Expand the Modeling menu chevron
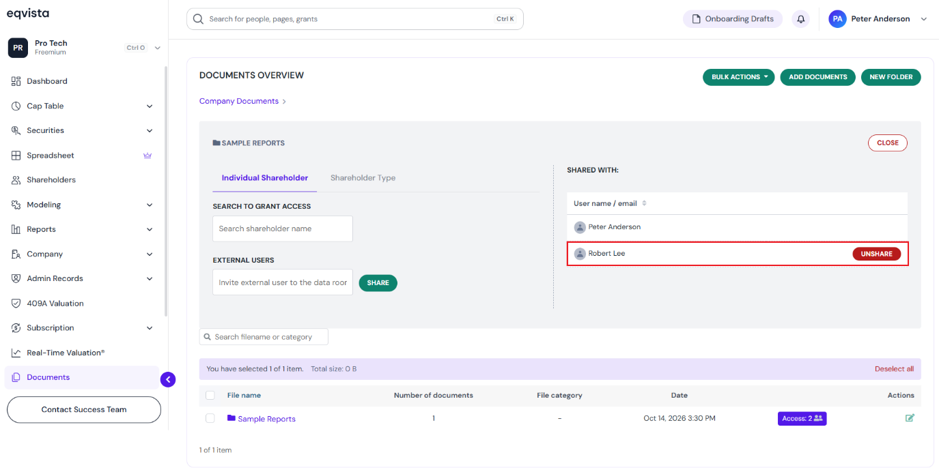This screenshot has height=470, width=939. tap(150, 205)
